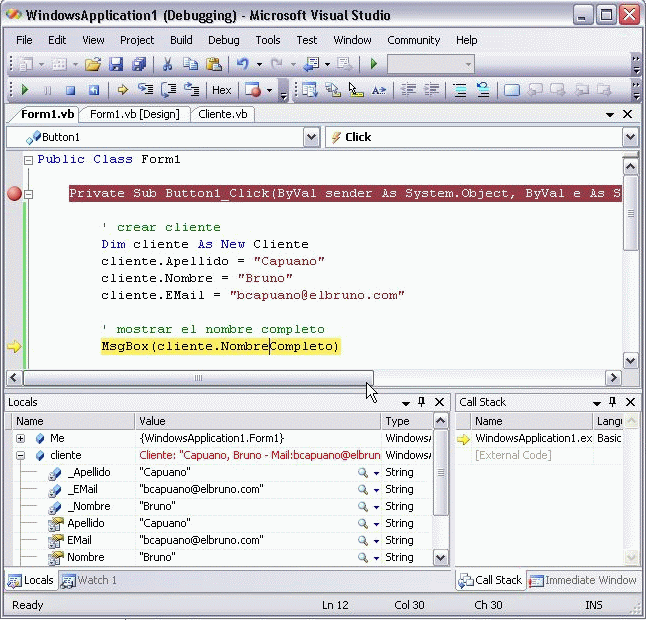The height and width of the screenshot is (620, 646).
Task: Toggle auto-hide pin on Locals panel
Action: tap(421, 402)
